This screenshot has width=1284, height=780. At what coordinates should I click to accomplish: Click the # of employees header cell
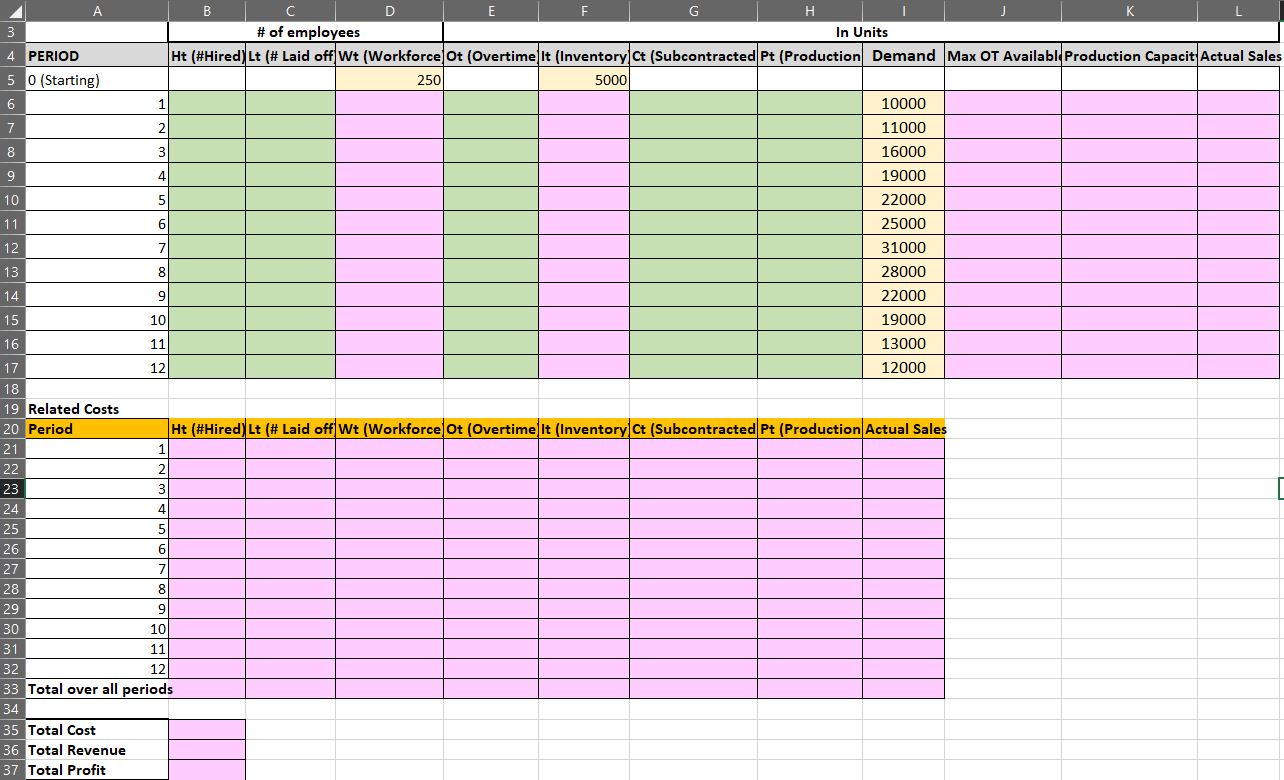[x=304, y=31]
